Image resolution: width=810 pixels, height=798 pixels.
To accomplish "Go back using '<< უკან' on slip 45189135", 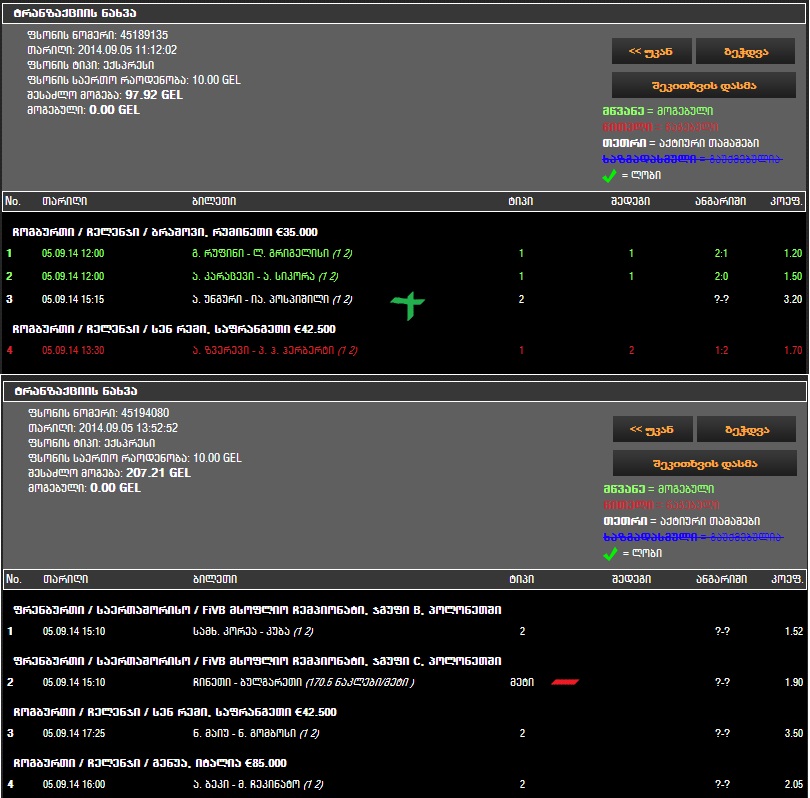I will (x=651, y=51).
